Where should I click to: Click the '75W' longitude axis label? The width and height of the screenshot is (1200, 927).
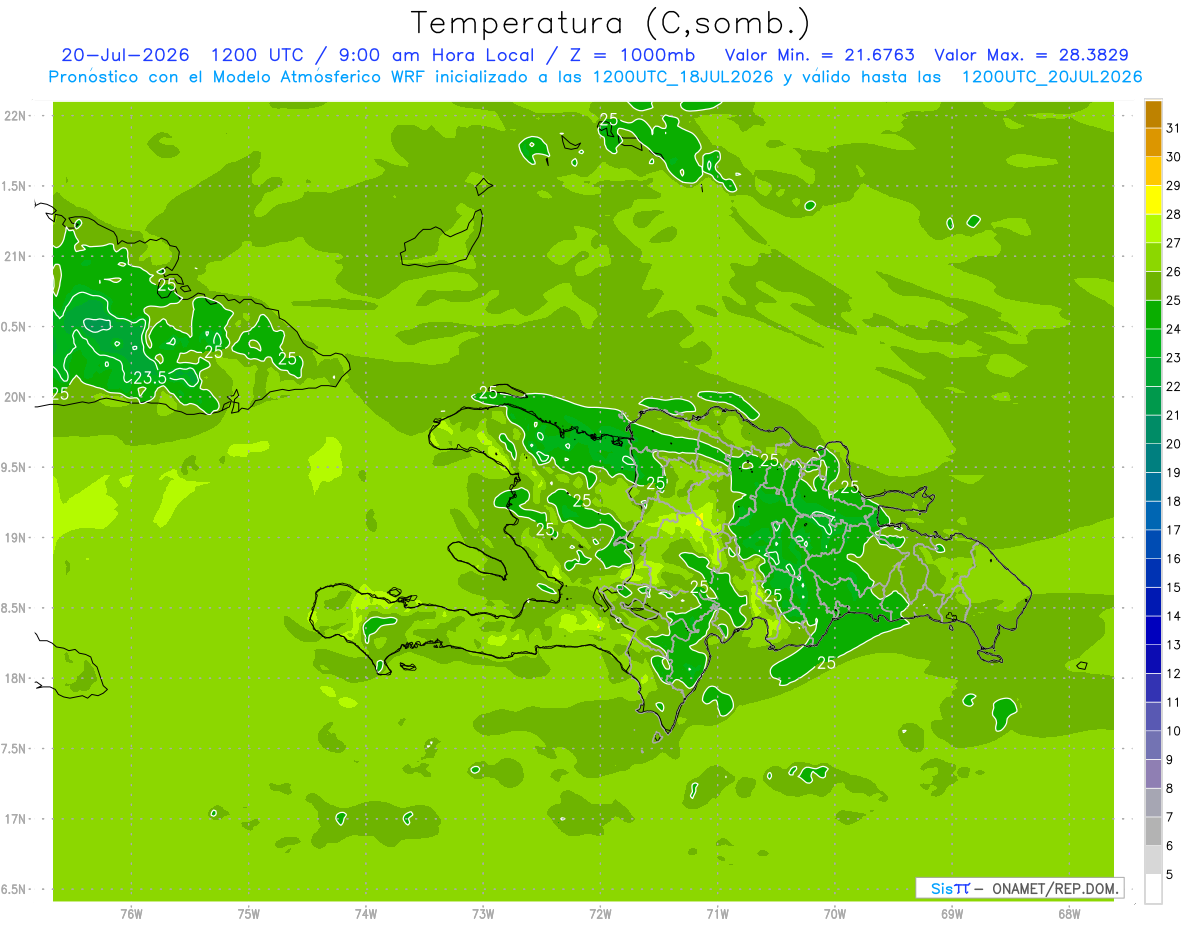(249, 914)
